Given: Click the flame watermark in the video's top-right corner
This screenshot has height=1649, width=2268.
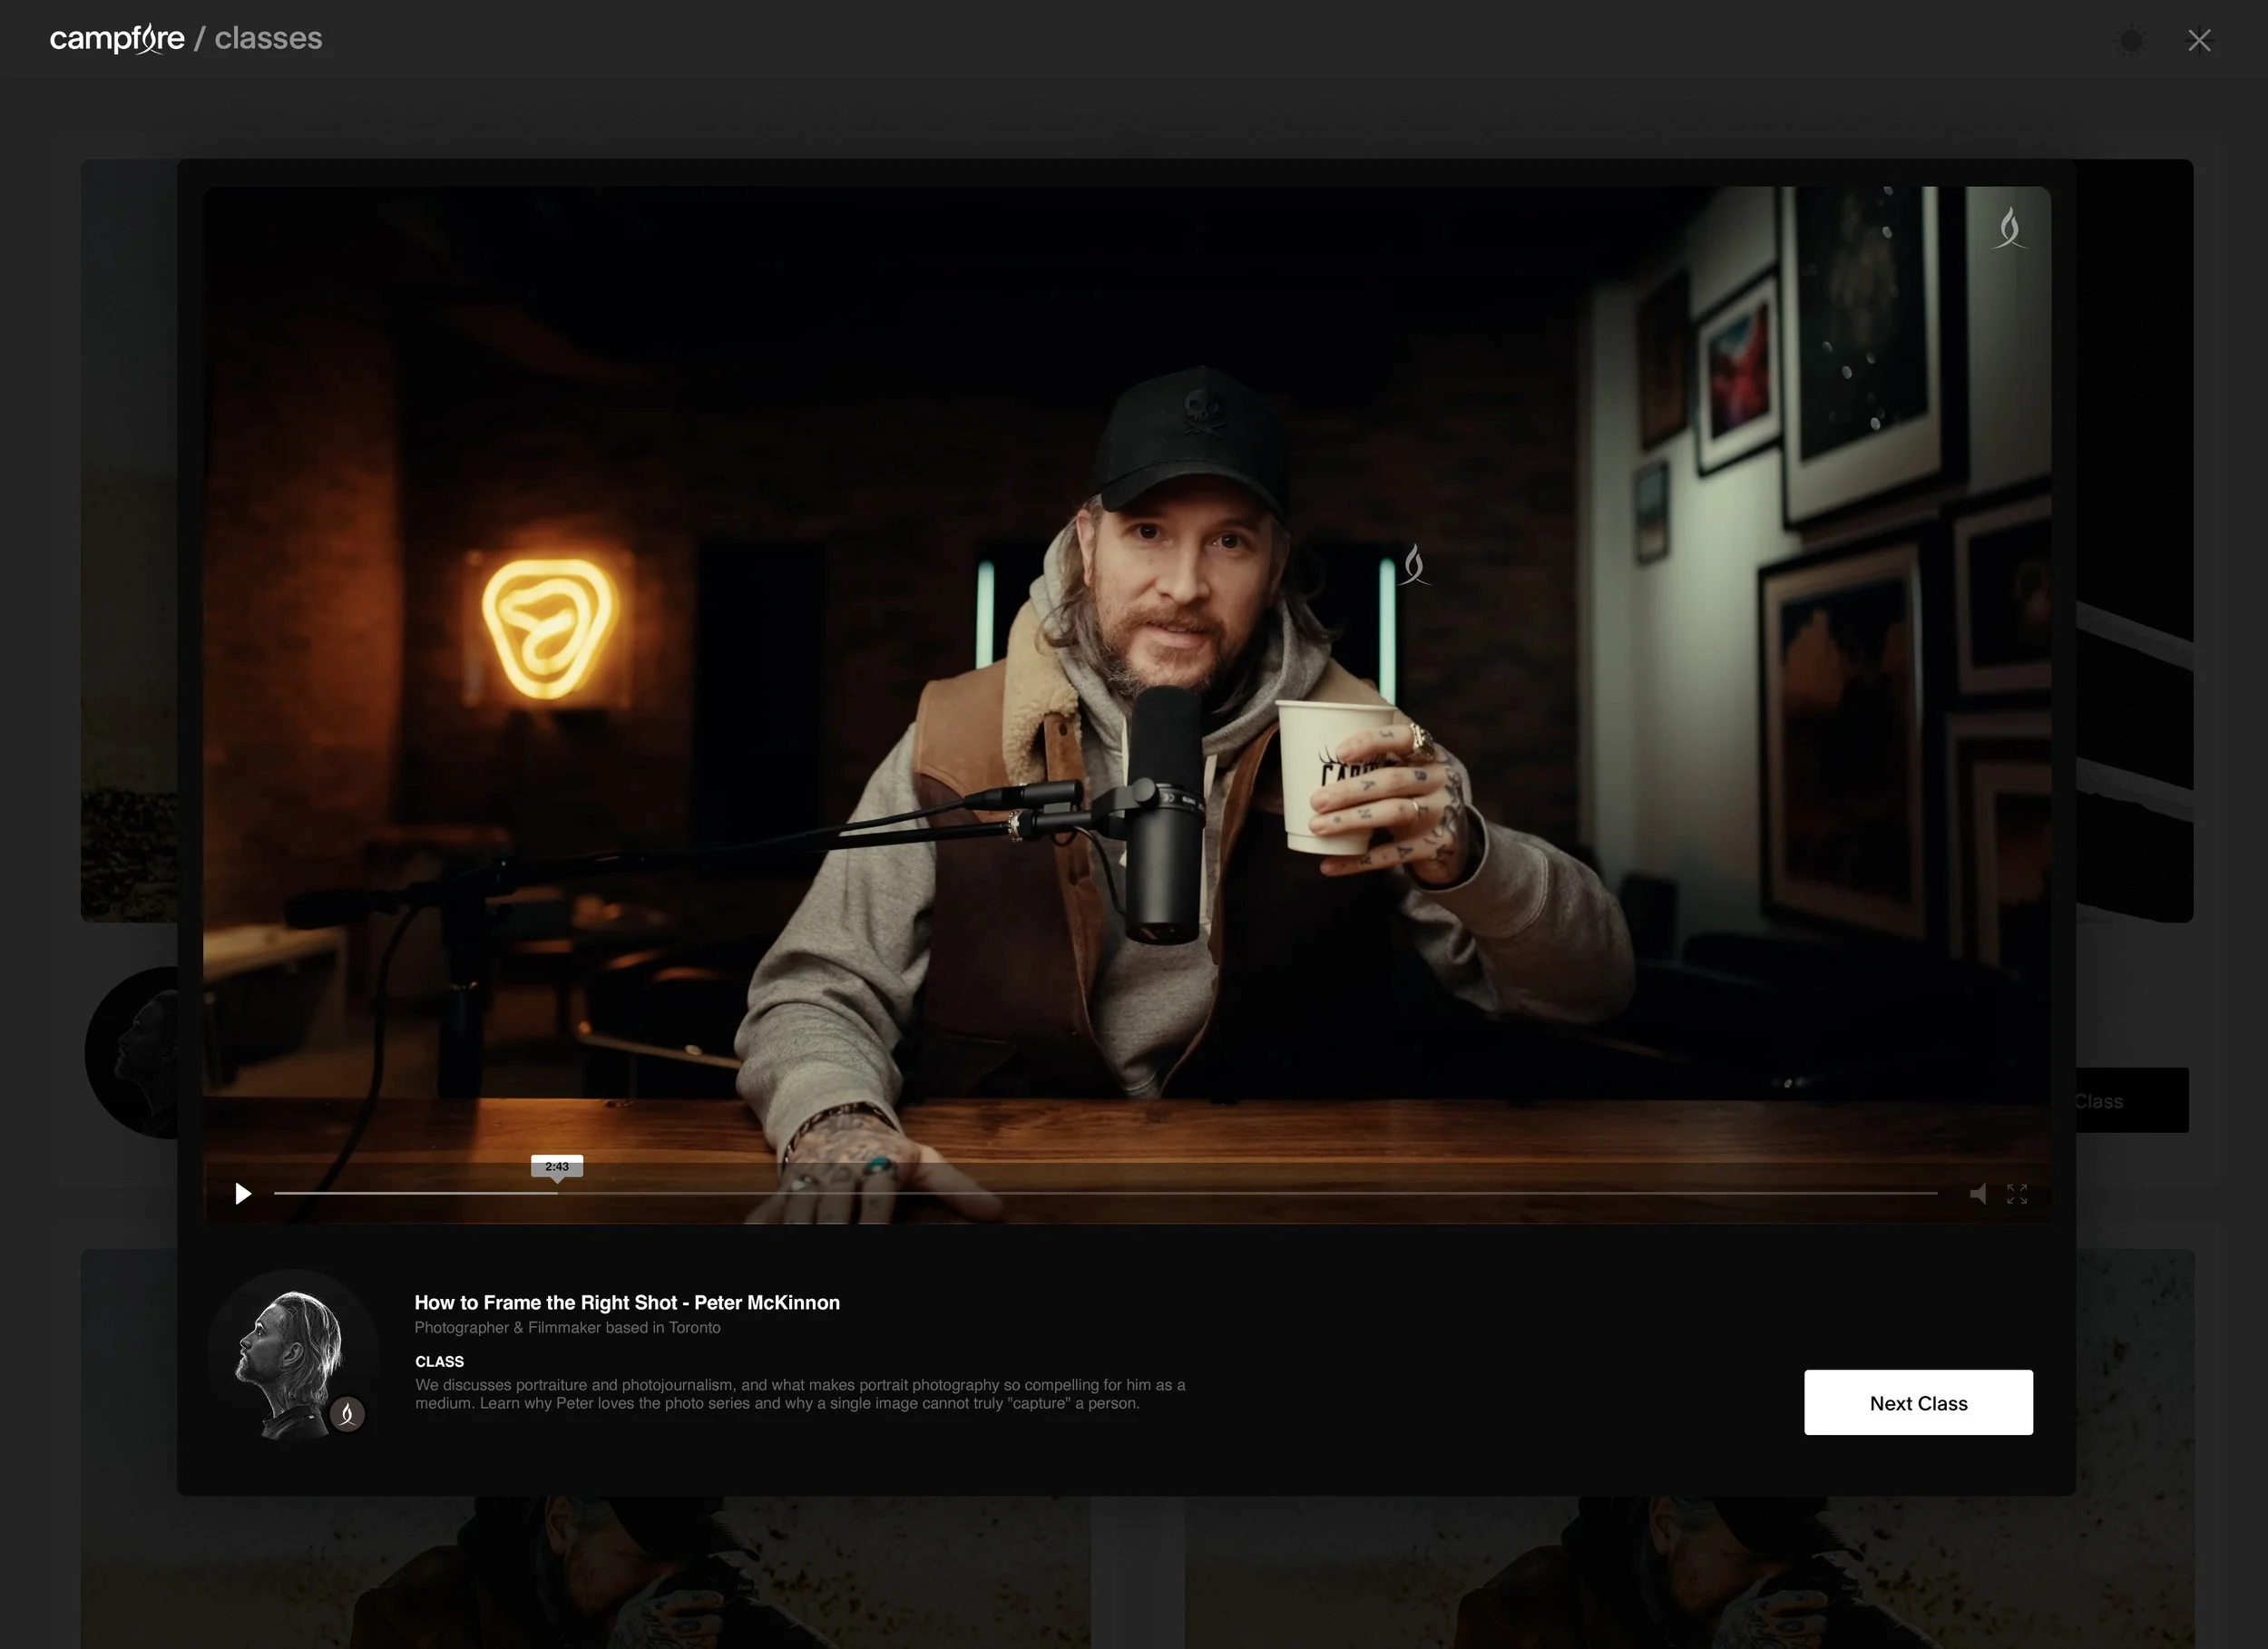Looking at the screenshot, I should click(x=2009, y=228).
